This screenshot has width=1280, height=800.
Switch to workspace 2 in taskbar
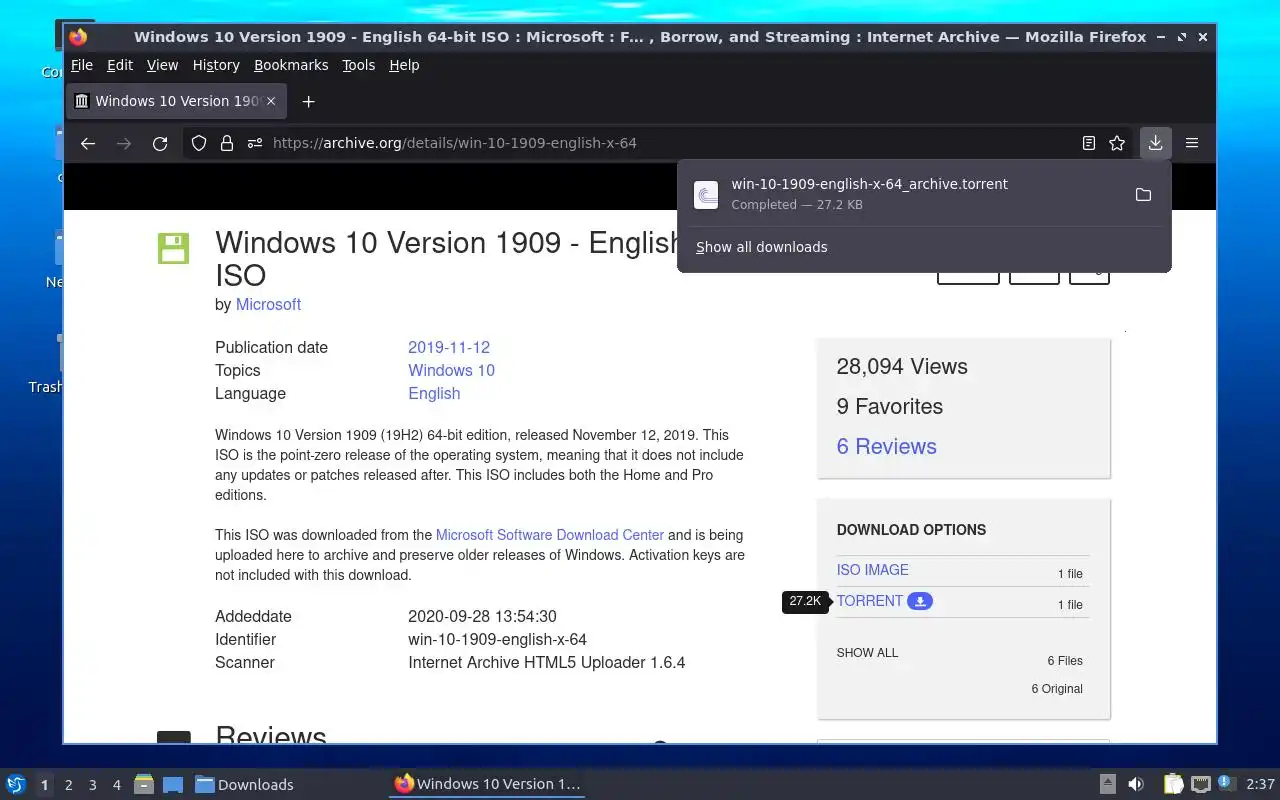[x=68, y=785]
